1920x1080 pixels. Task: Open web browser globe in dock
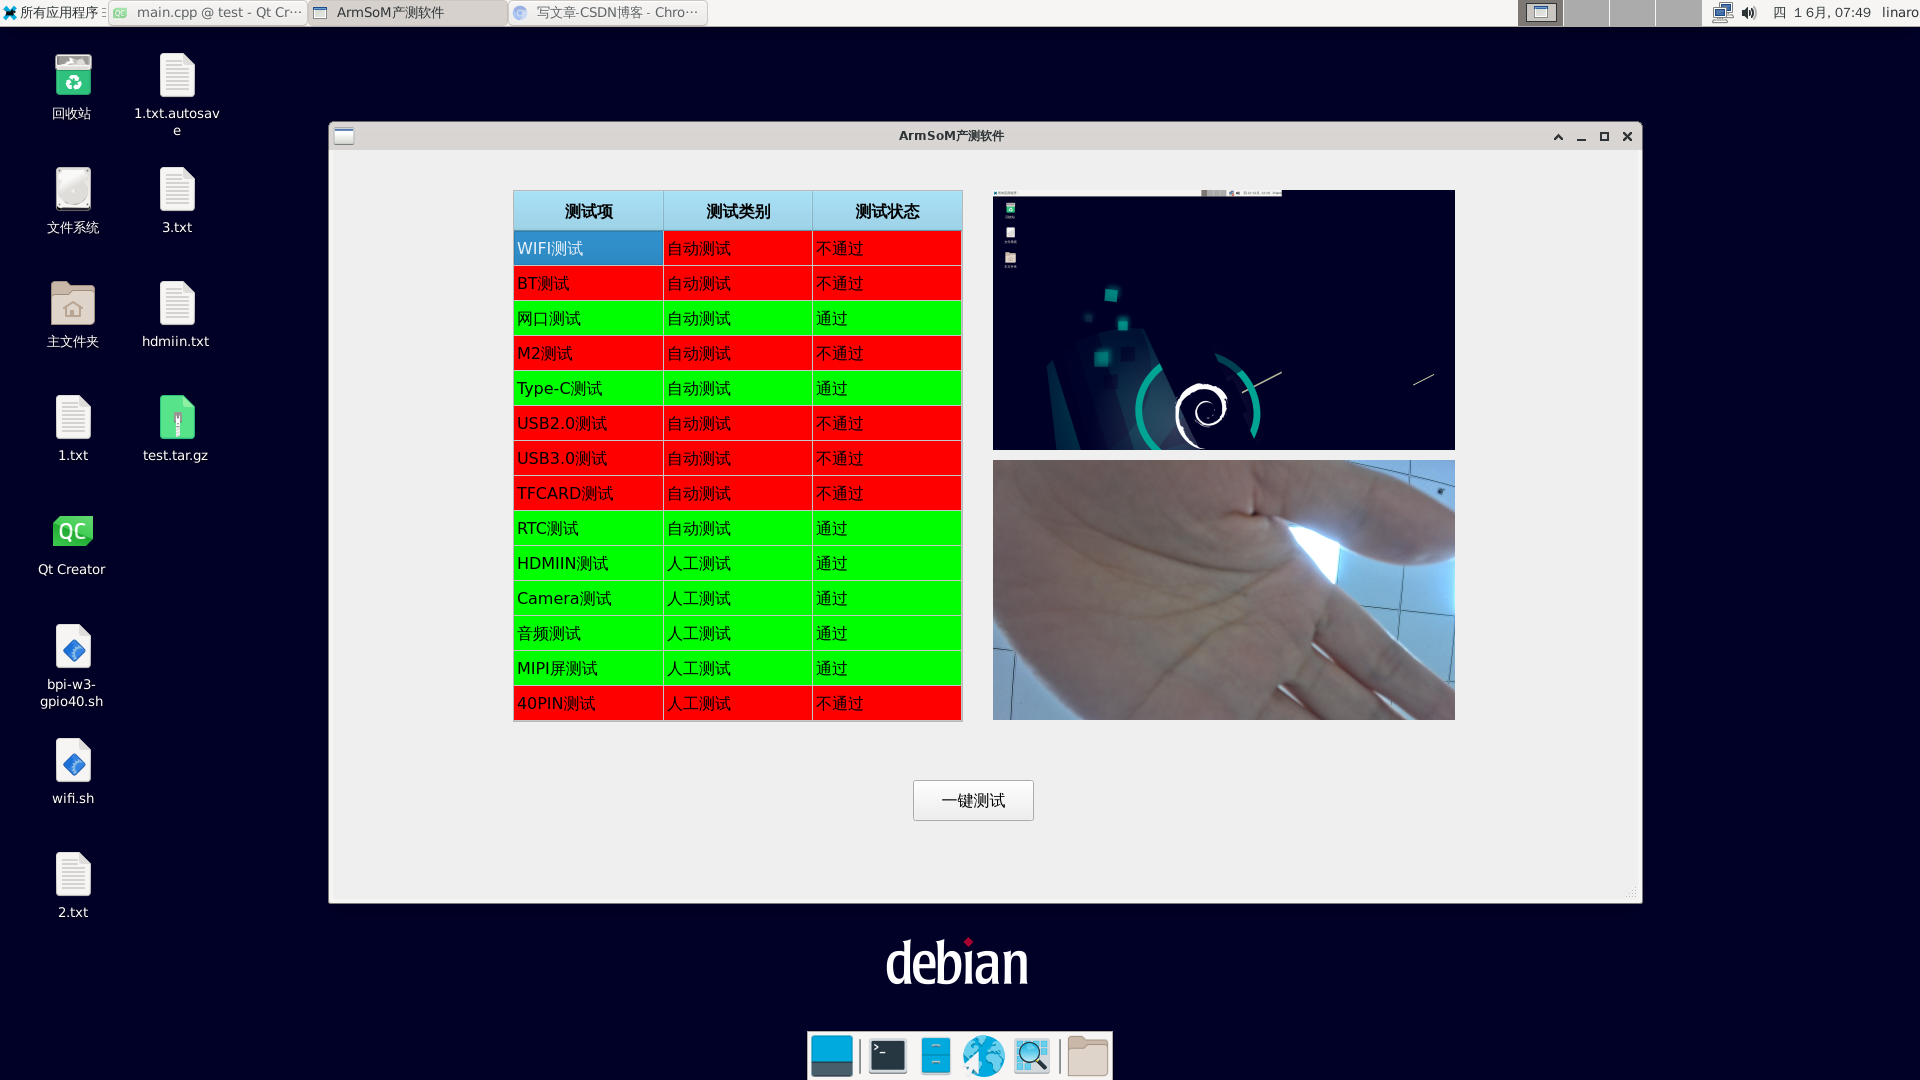[983, 1056]
